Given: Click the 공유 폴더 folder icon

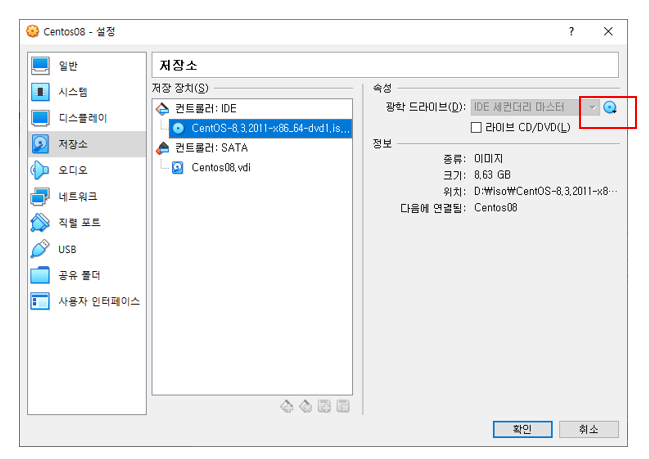Looking at the screenshot, I should [40, 275].
